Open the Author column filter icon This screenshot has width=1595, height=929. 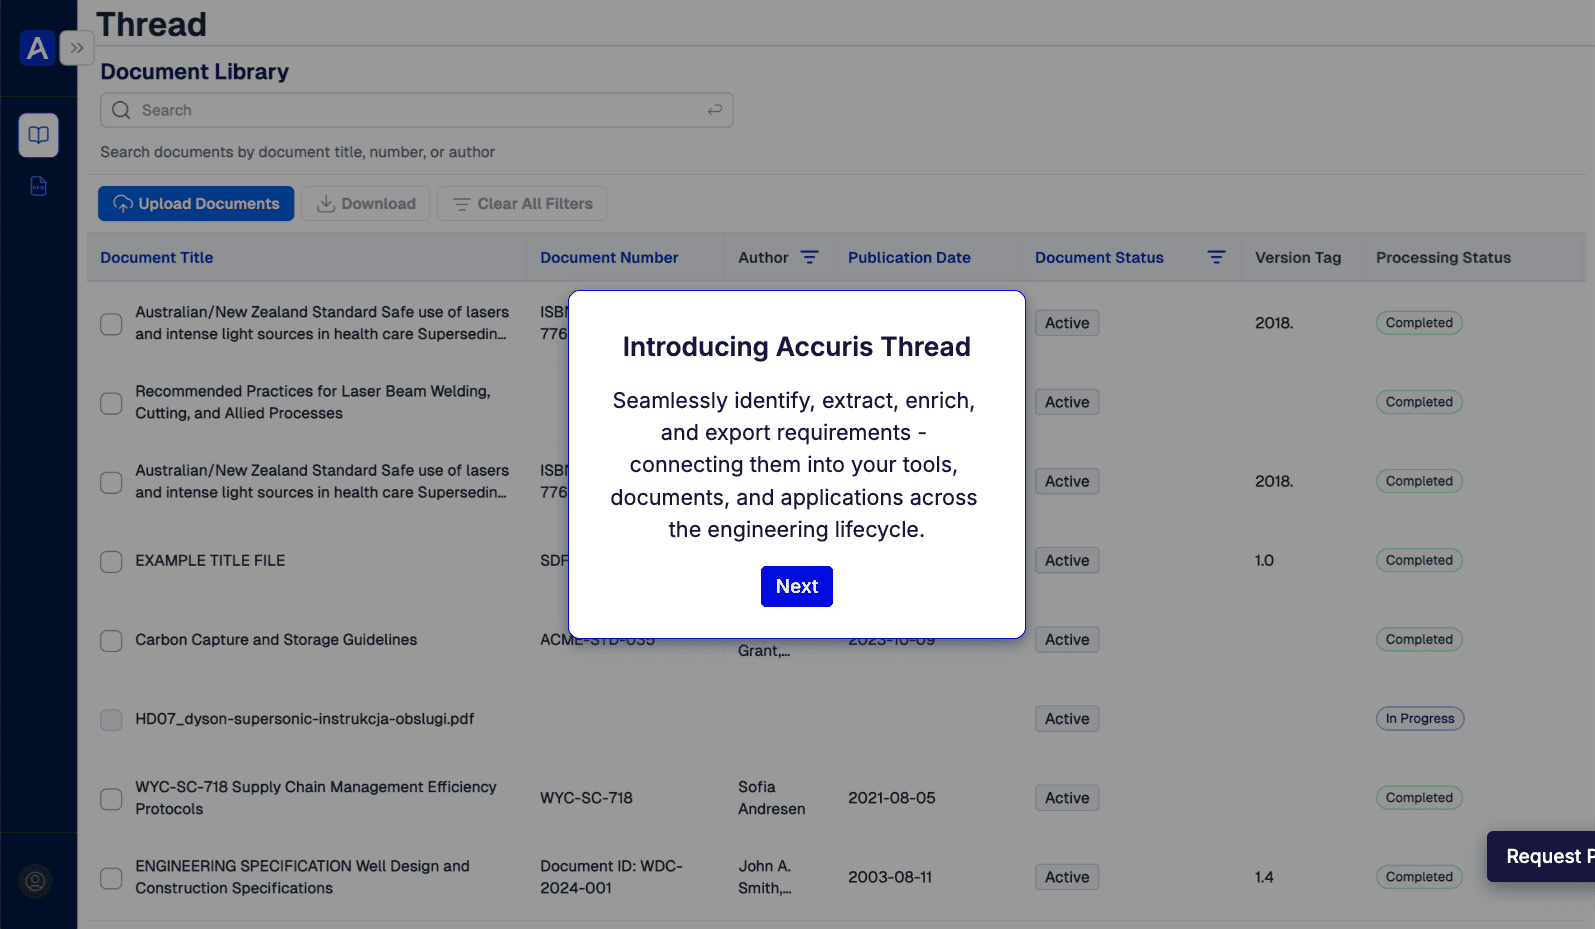pyautogui.click(x=810, y=258)
